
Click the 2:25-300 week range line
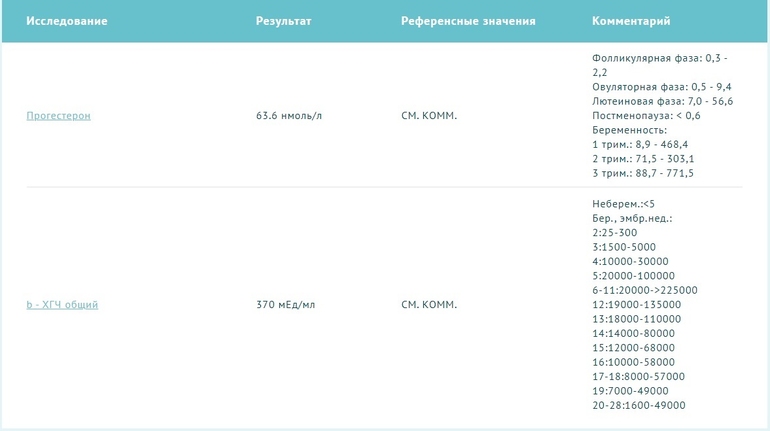[614, 233]
